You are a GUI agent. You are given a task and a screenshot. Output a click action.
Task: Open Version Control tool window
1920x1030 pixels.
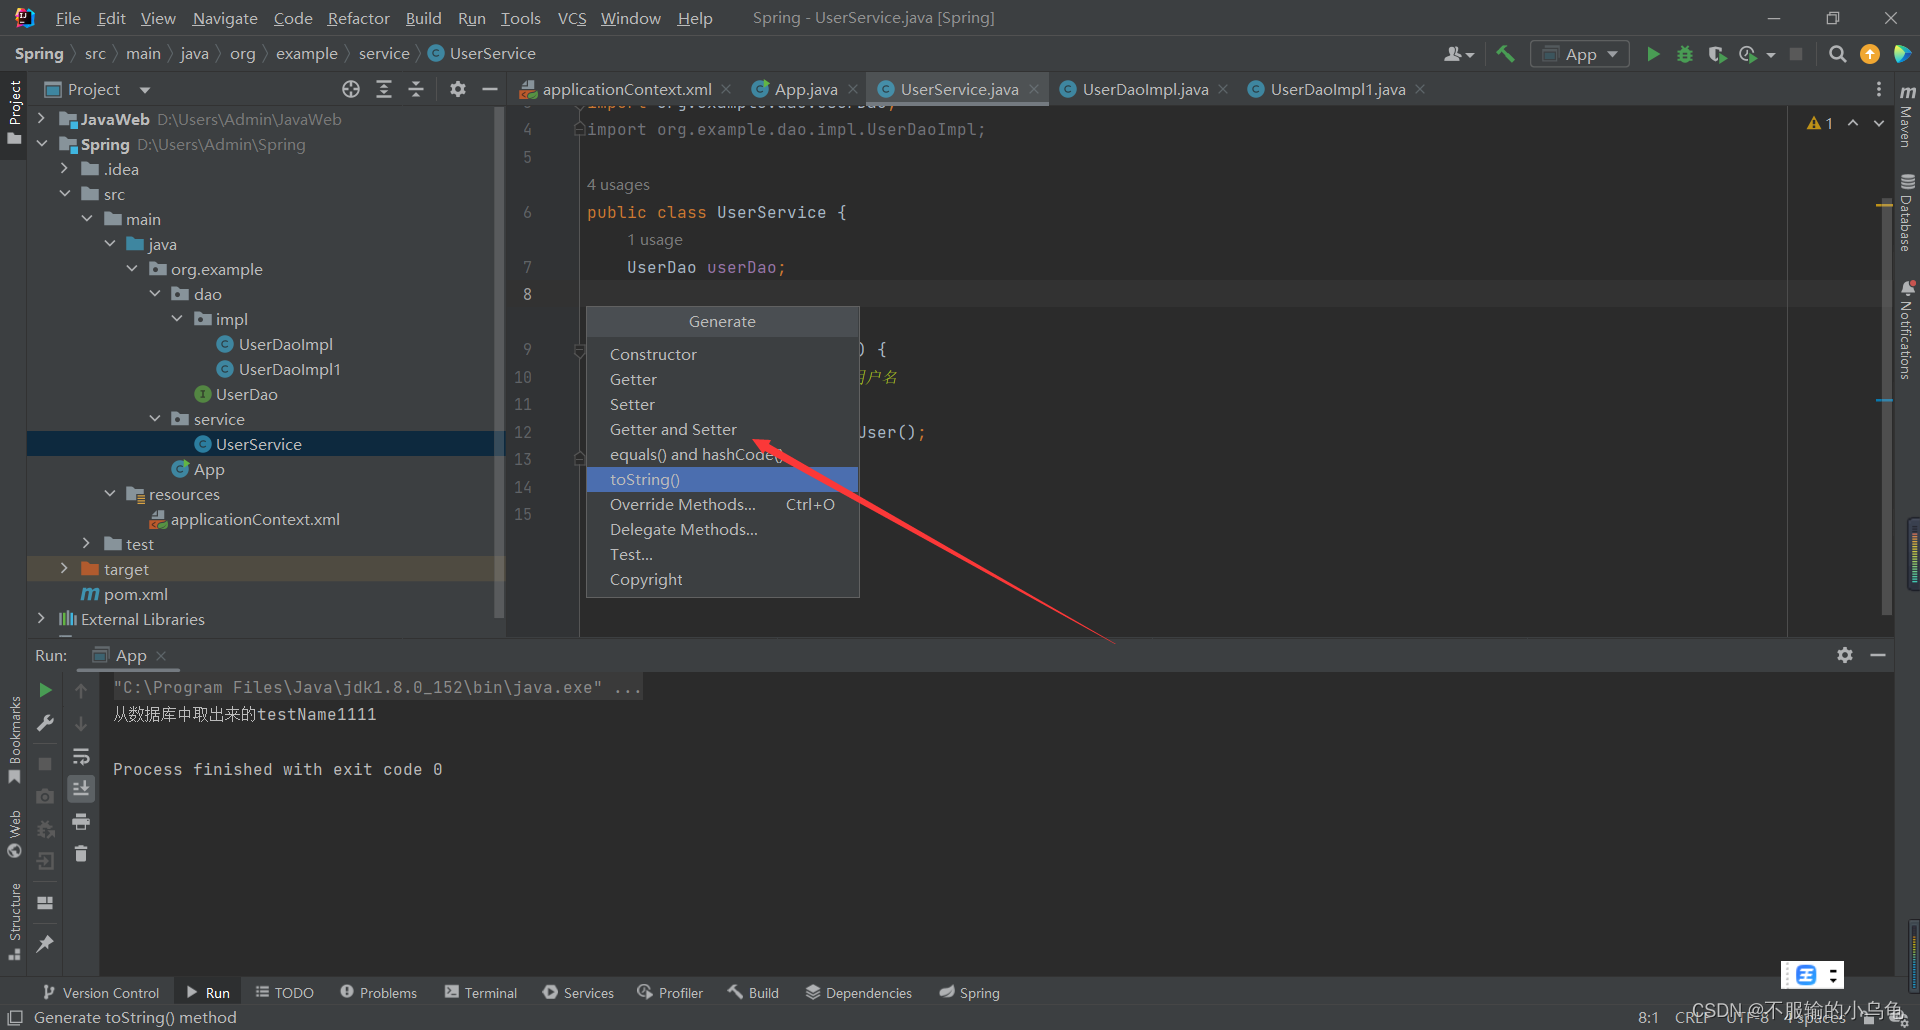(x=101, y=993)
